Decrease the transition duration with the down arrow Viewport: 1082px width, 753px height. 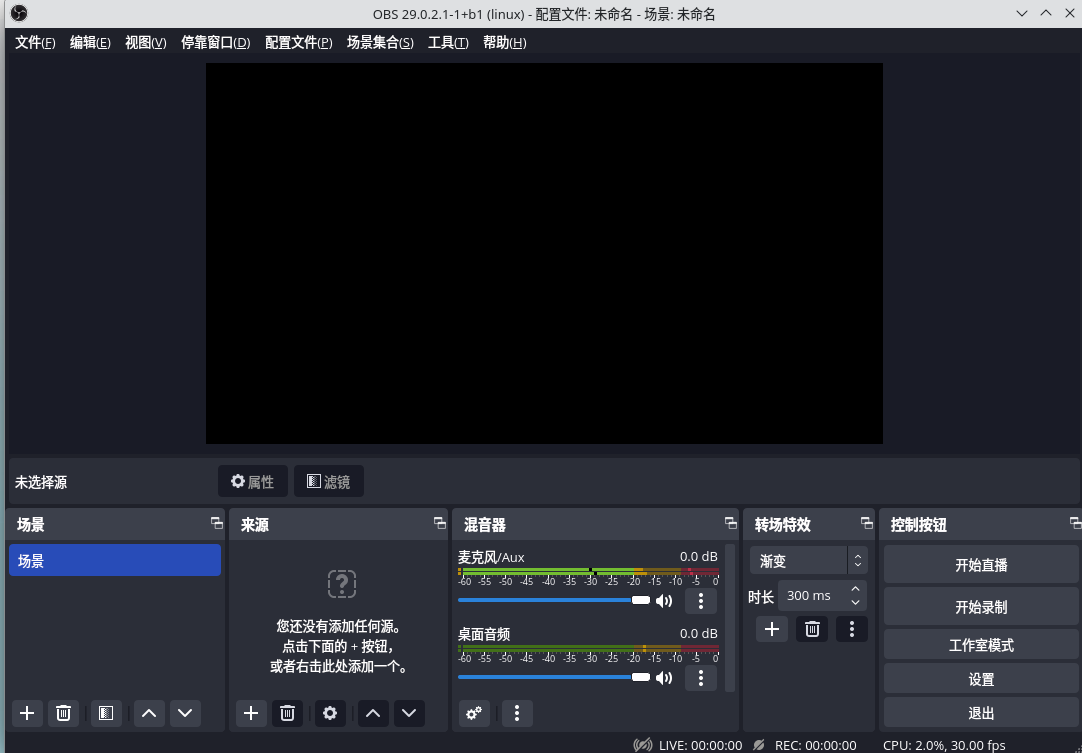pos(856,603)
